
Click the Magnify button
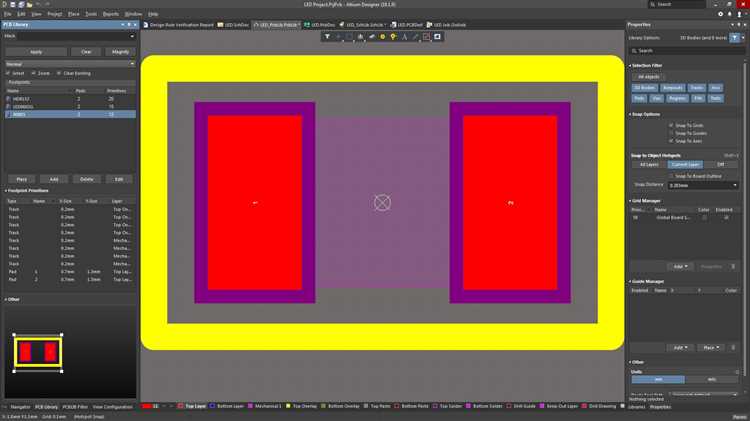point(120,52)
